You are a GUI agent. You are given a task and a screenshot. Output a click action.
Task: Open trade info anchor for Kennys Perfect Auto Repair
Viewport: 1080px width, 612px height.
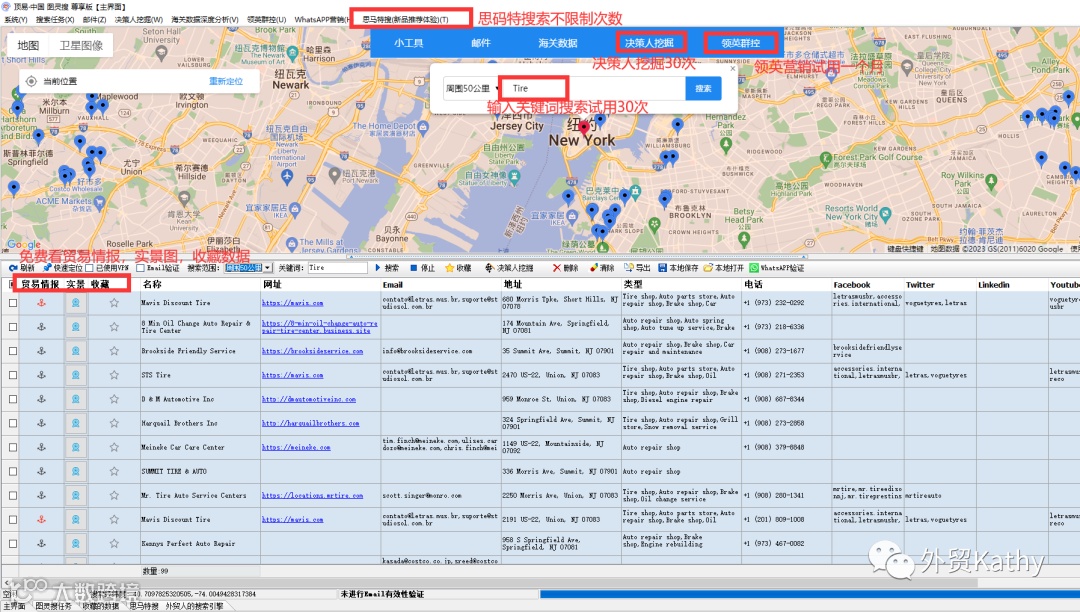(41, 544)
